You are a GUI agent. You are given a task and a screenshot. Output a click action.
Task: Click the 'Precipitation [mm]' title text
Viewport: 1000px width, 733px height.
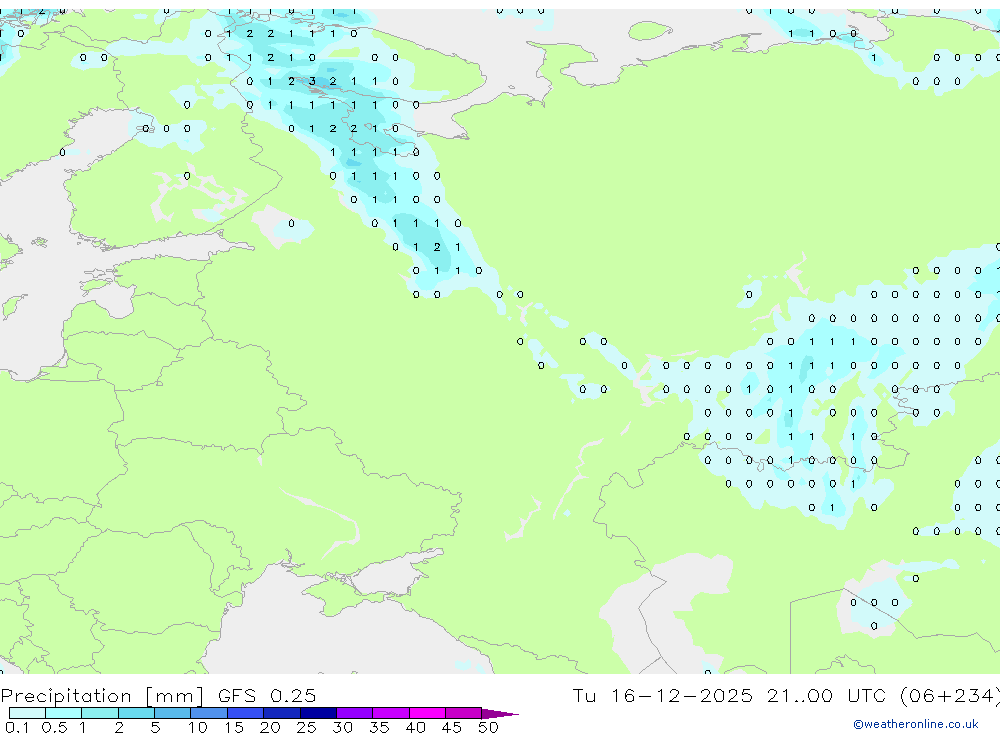(102, 695)
